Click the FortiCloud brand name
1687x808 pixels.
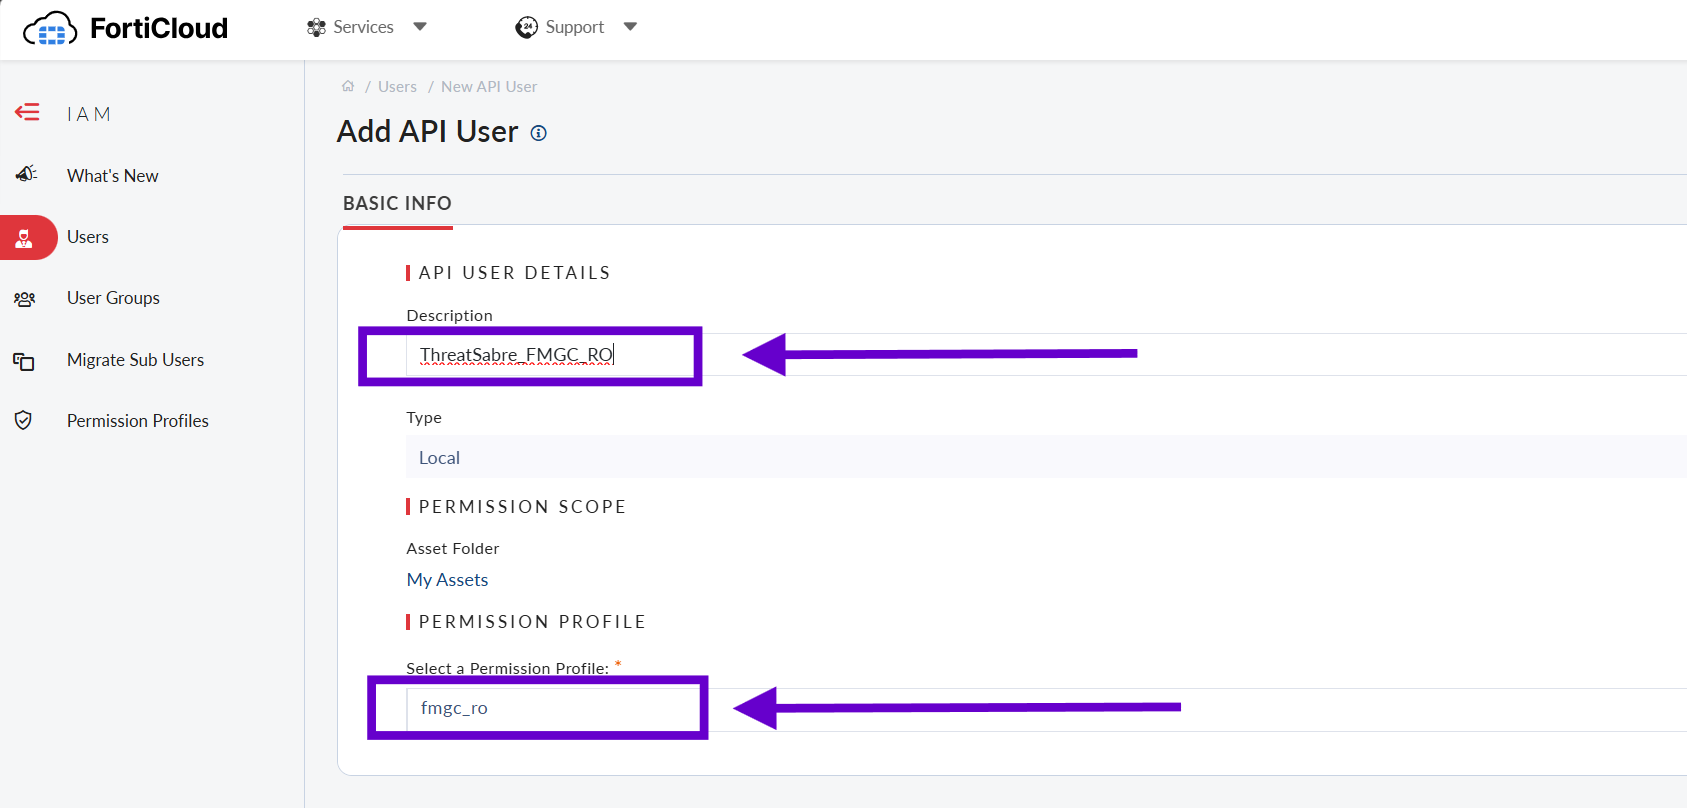(x=159, y=28)
